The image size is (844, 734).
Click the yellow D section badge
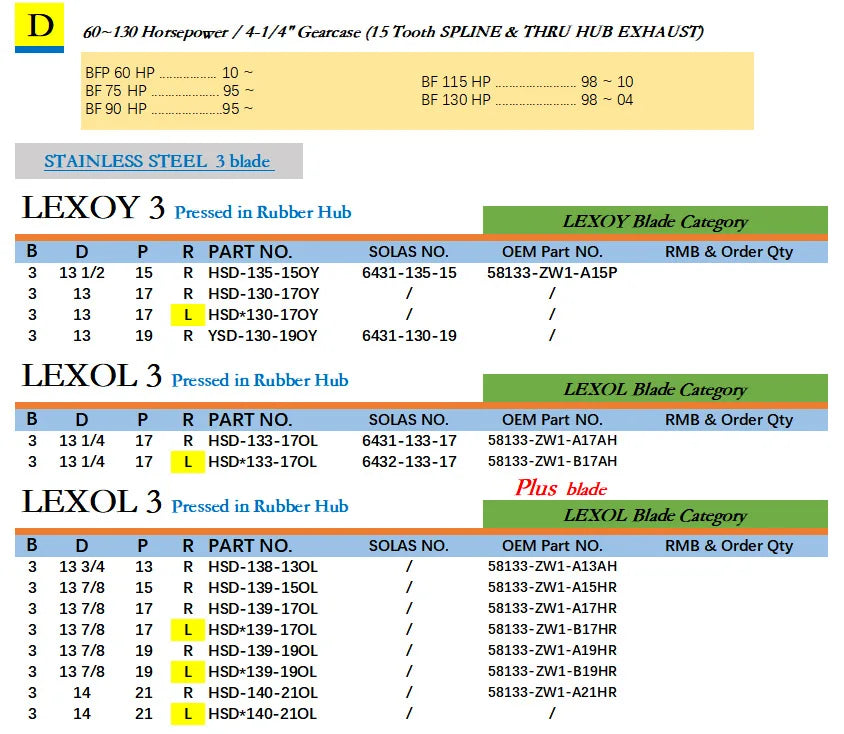(39, 27)
